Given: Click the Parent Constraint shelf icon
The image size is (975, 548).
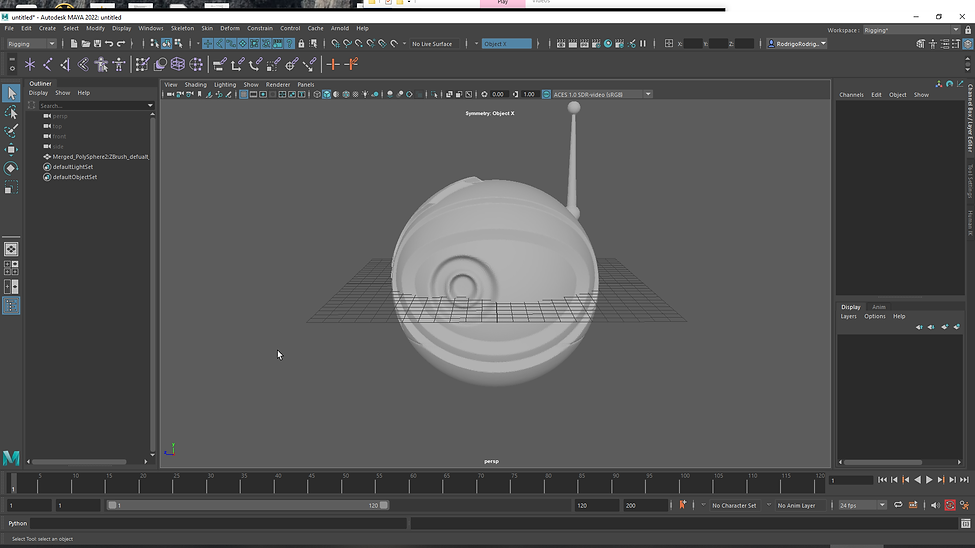Looking at the screenshot, I should click(x=219, y=64).
